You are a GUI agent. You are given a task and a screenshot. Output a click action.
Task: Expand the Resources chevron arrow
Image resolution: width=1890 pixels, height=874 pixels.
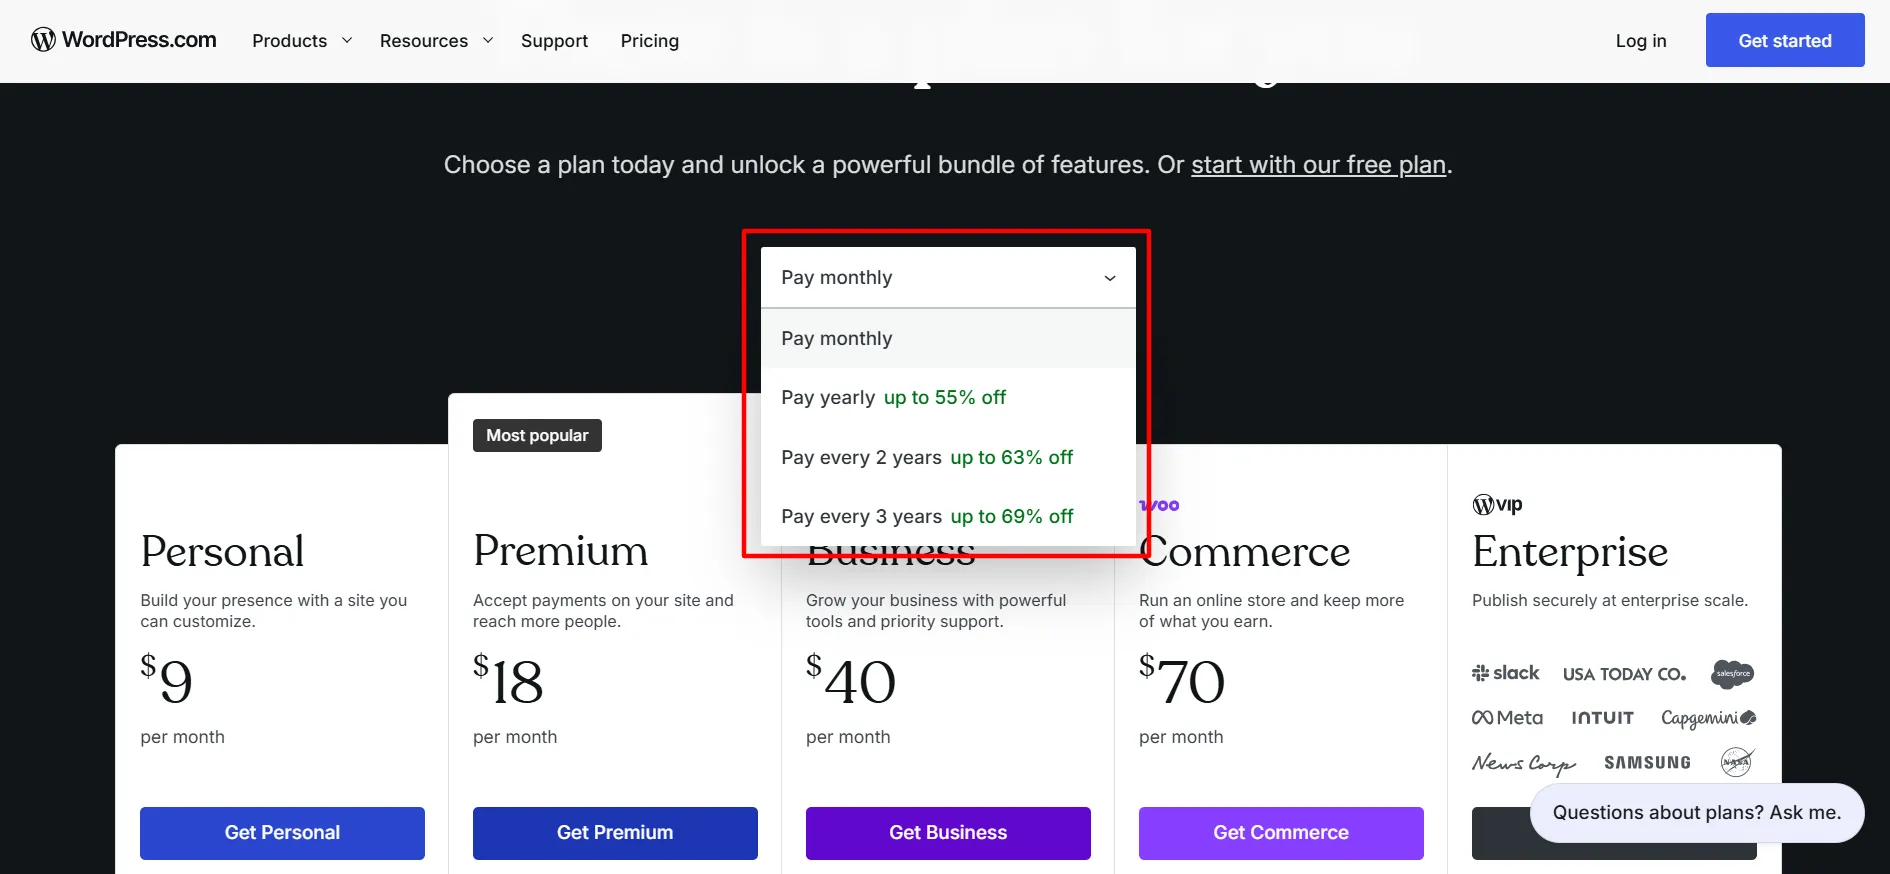tap(488, 41)
